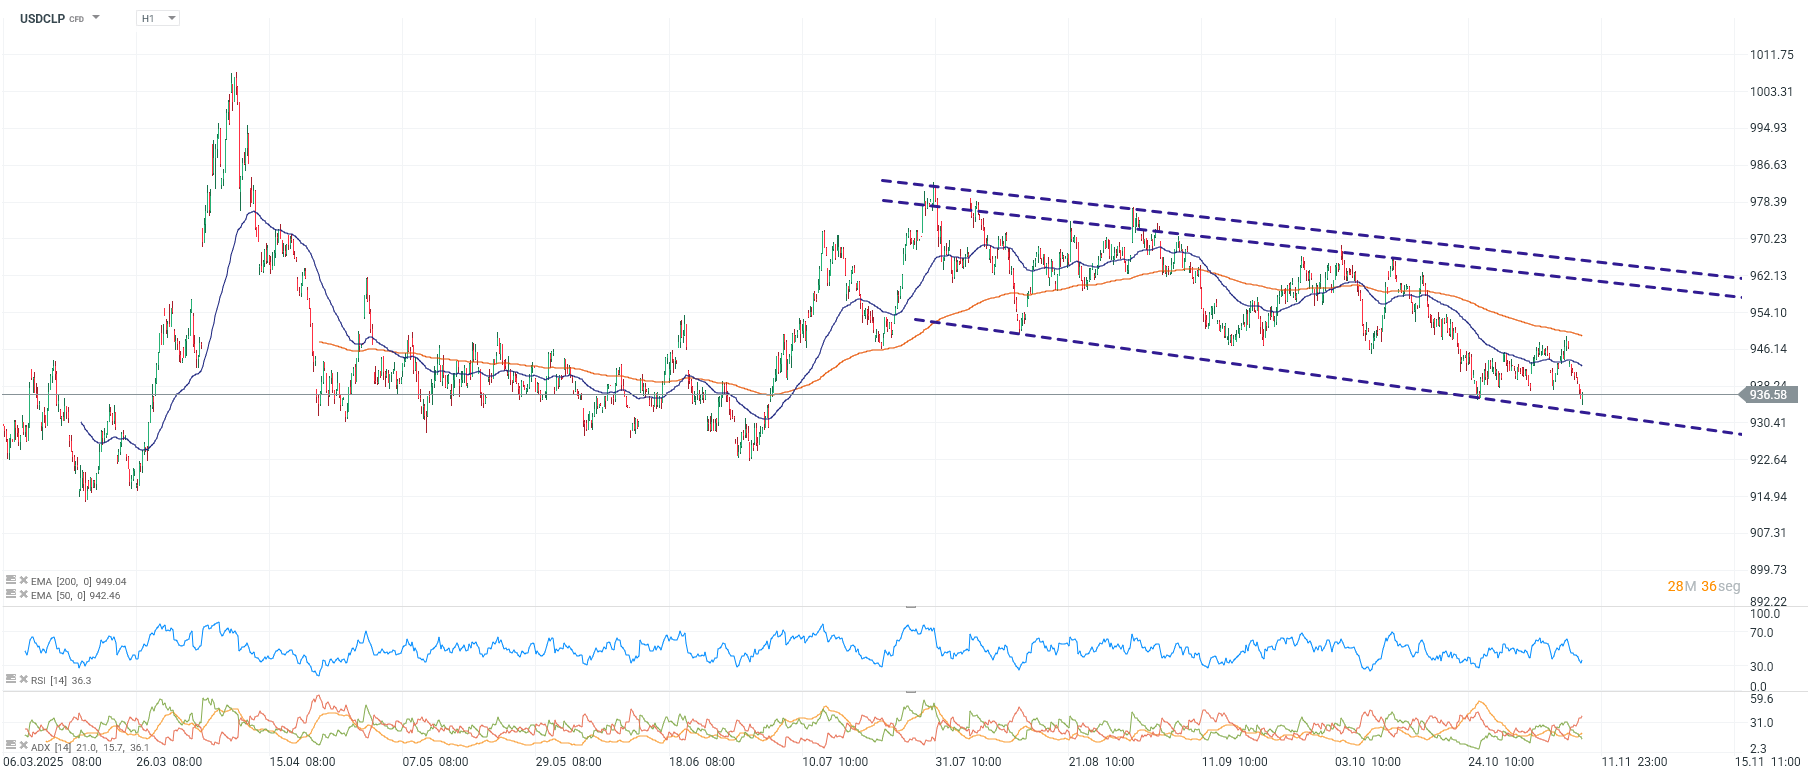Screen dimensions: 1810x779
Task: Remove the ADX [14] indicator
Action: (23, 746)
